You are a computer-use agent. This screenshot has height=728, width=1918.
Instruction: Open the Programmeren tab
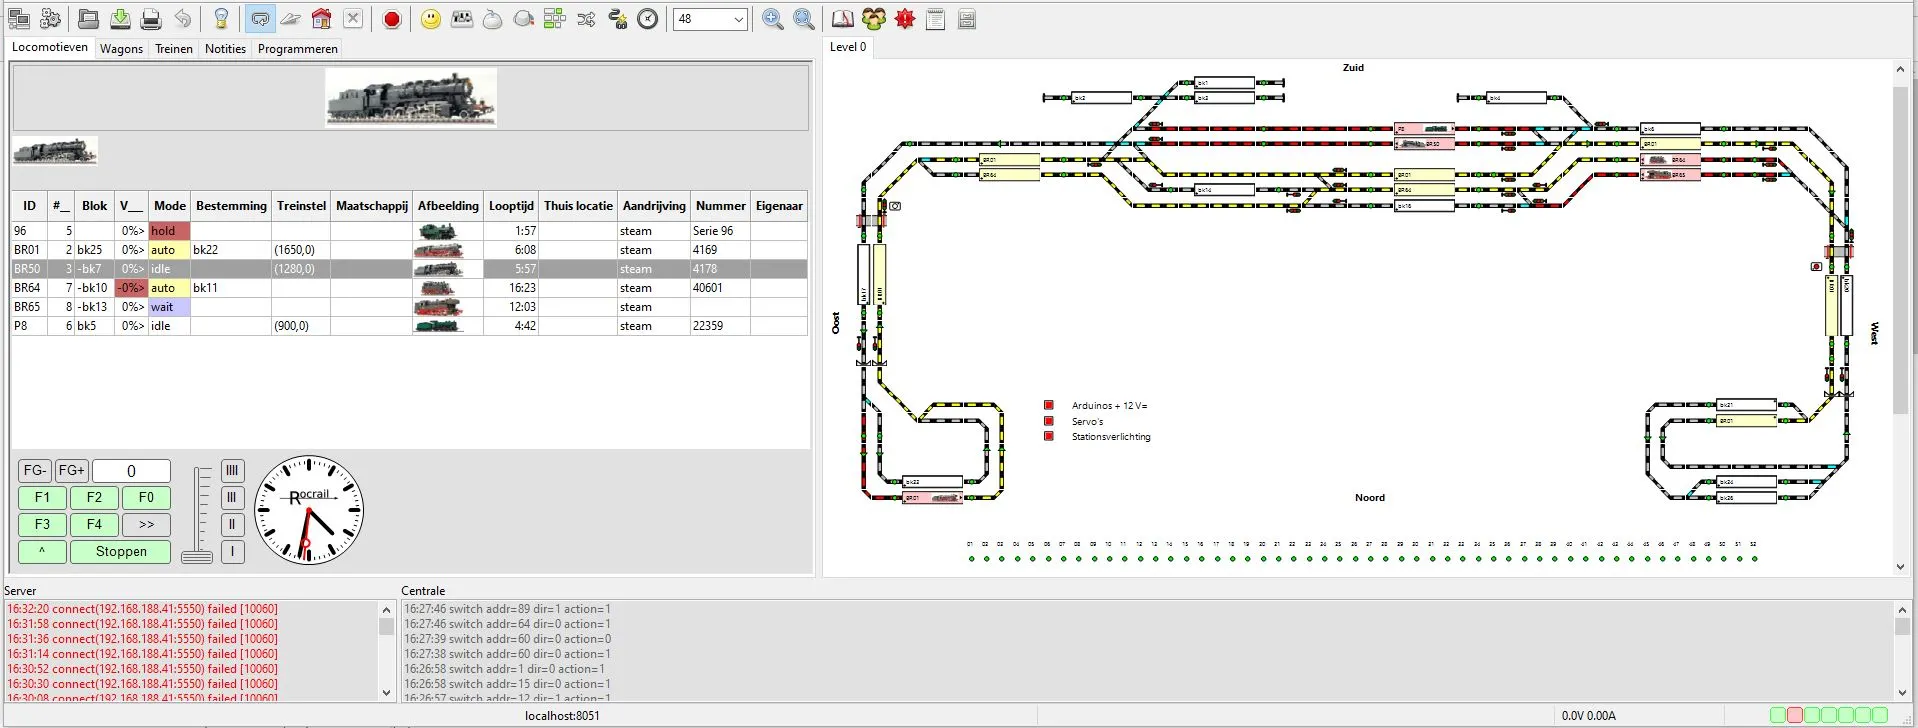[x=297, y=48]
